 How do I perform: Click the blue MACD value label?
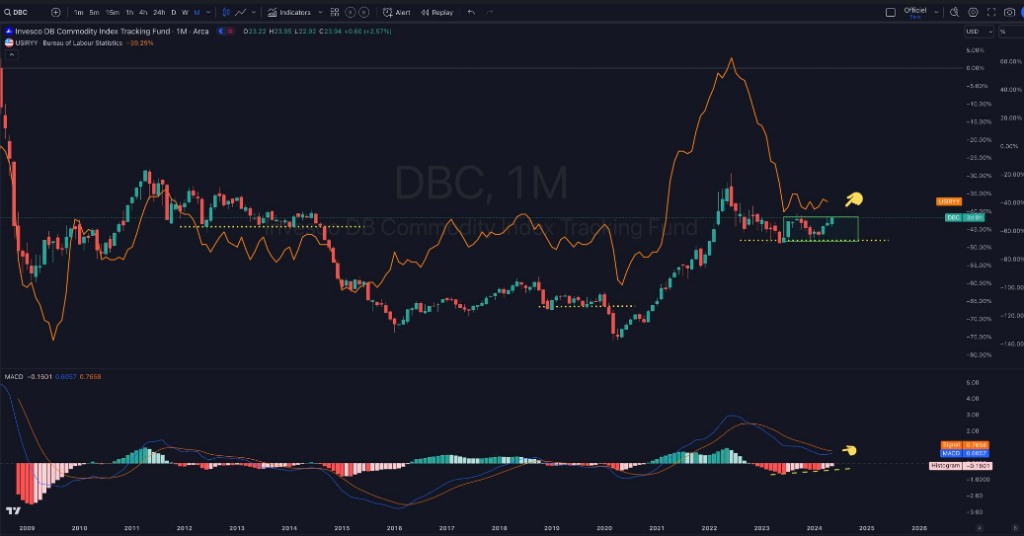(965, 453)
